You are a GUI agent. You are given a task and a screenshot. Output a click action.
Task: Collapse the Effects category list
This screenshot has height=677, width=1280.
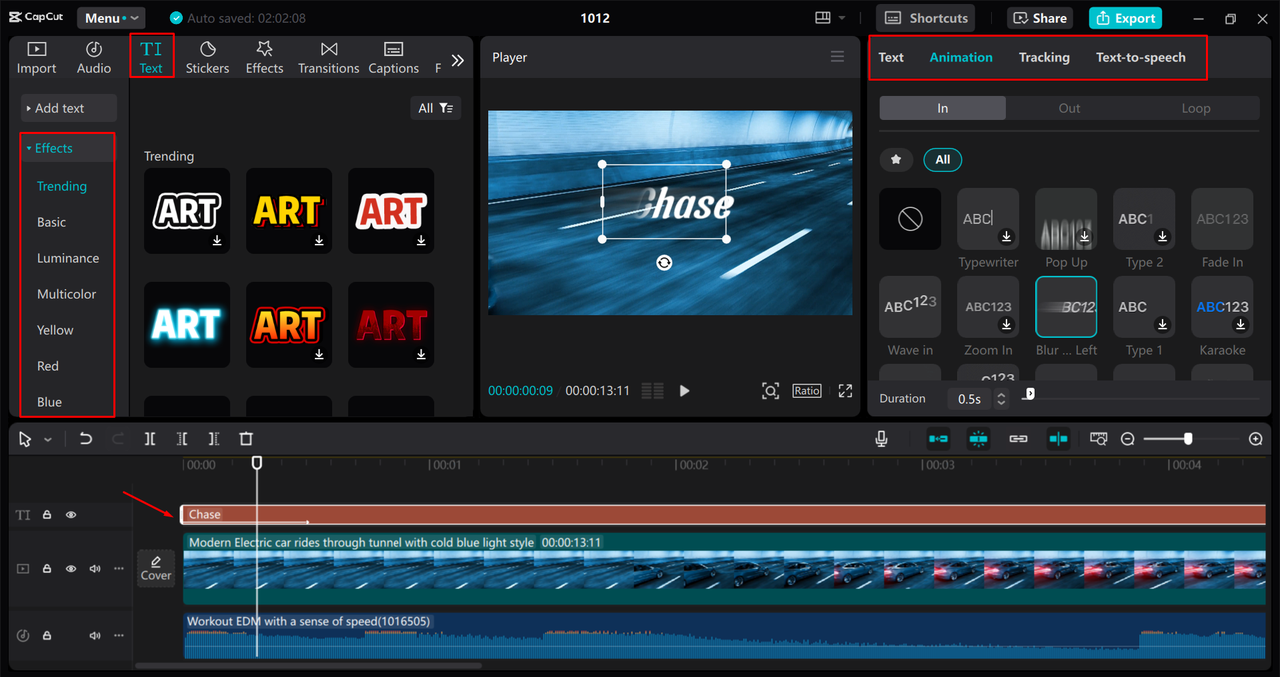point(68,148)
